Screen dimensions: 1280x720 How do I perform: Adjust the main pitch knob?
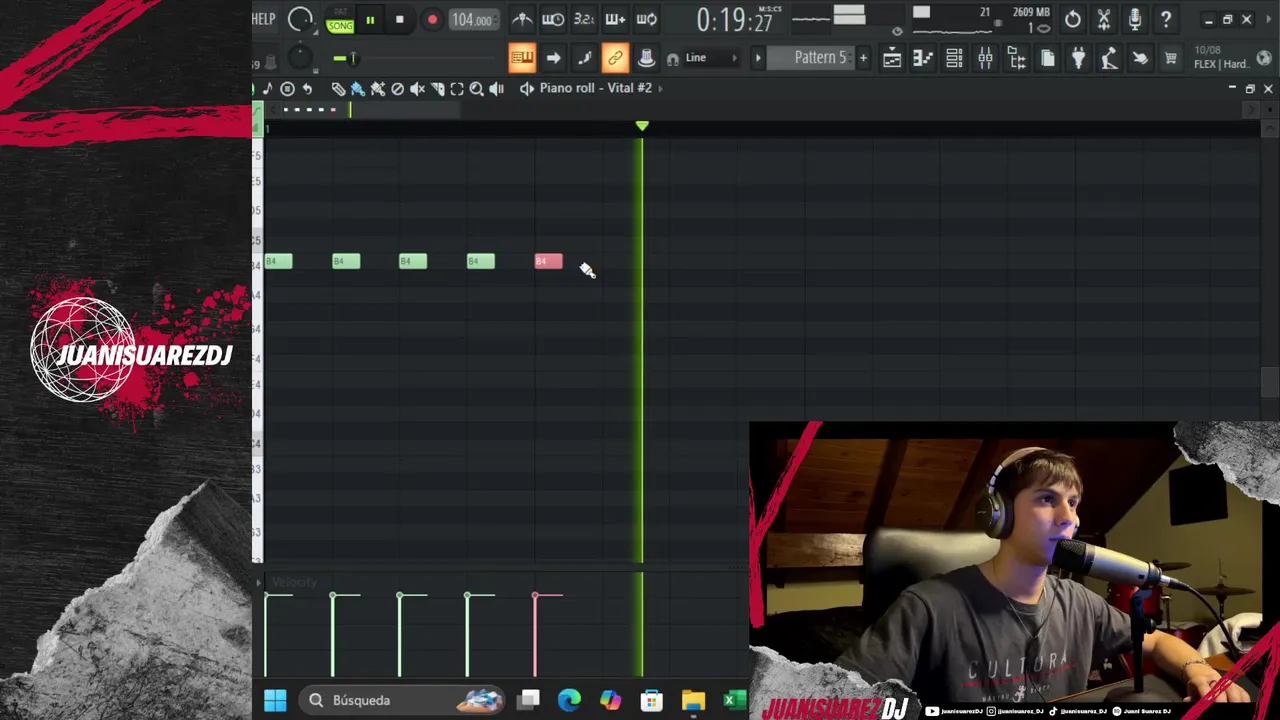(x=300, y=58)
